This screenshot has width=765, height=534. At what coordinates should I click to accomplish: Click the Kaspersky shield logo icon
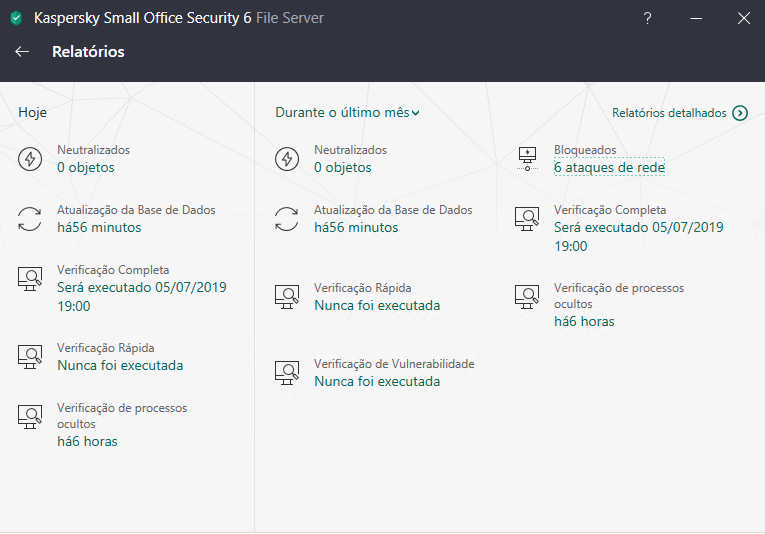[x=16, y=18]
